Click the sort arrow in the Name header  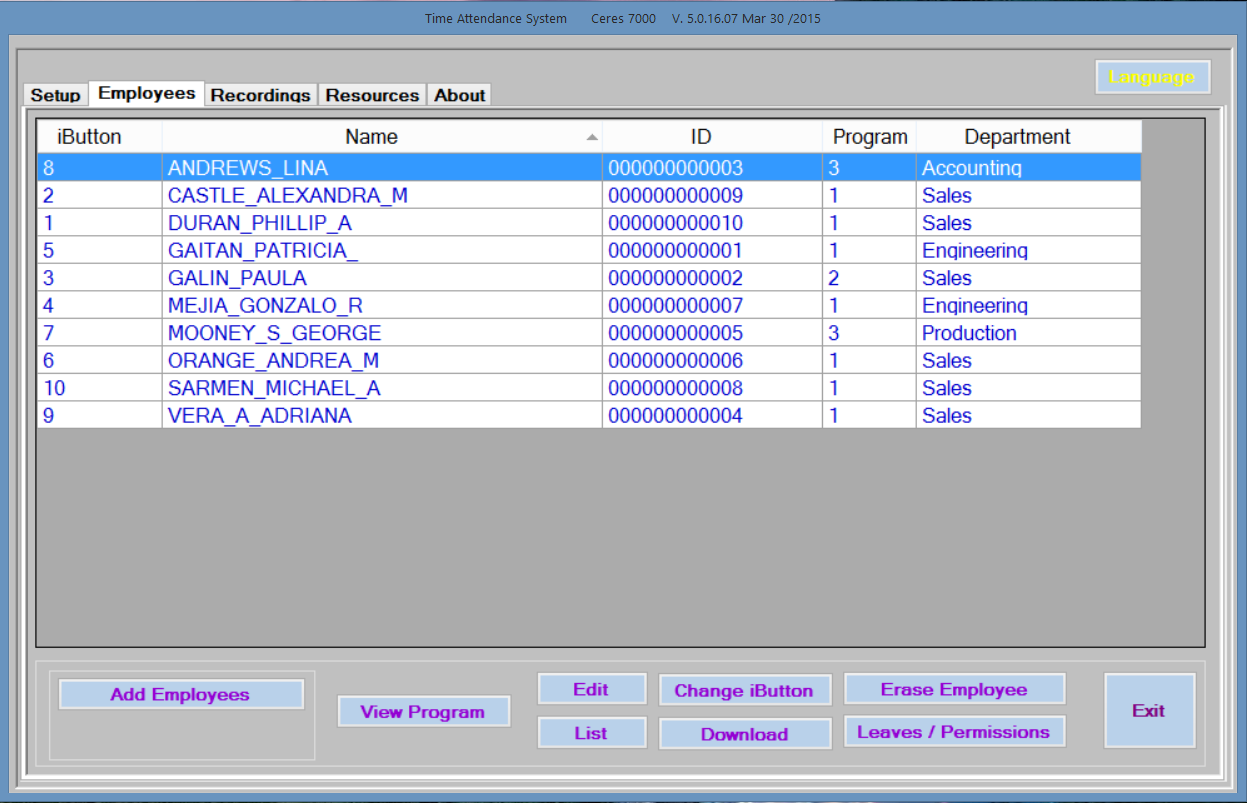pyautogui.click(x=592, y=137)
